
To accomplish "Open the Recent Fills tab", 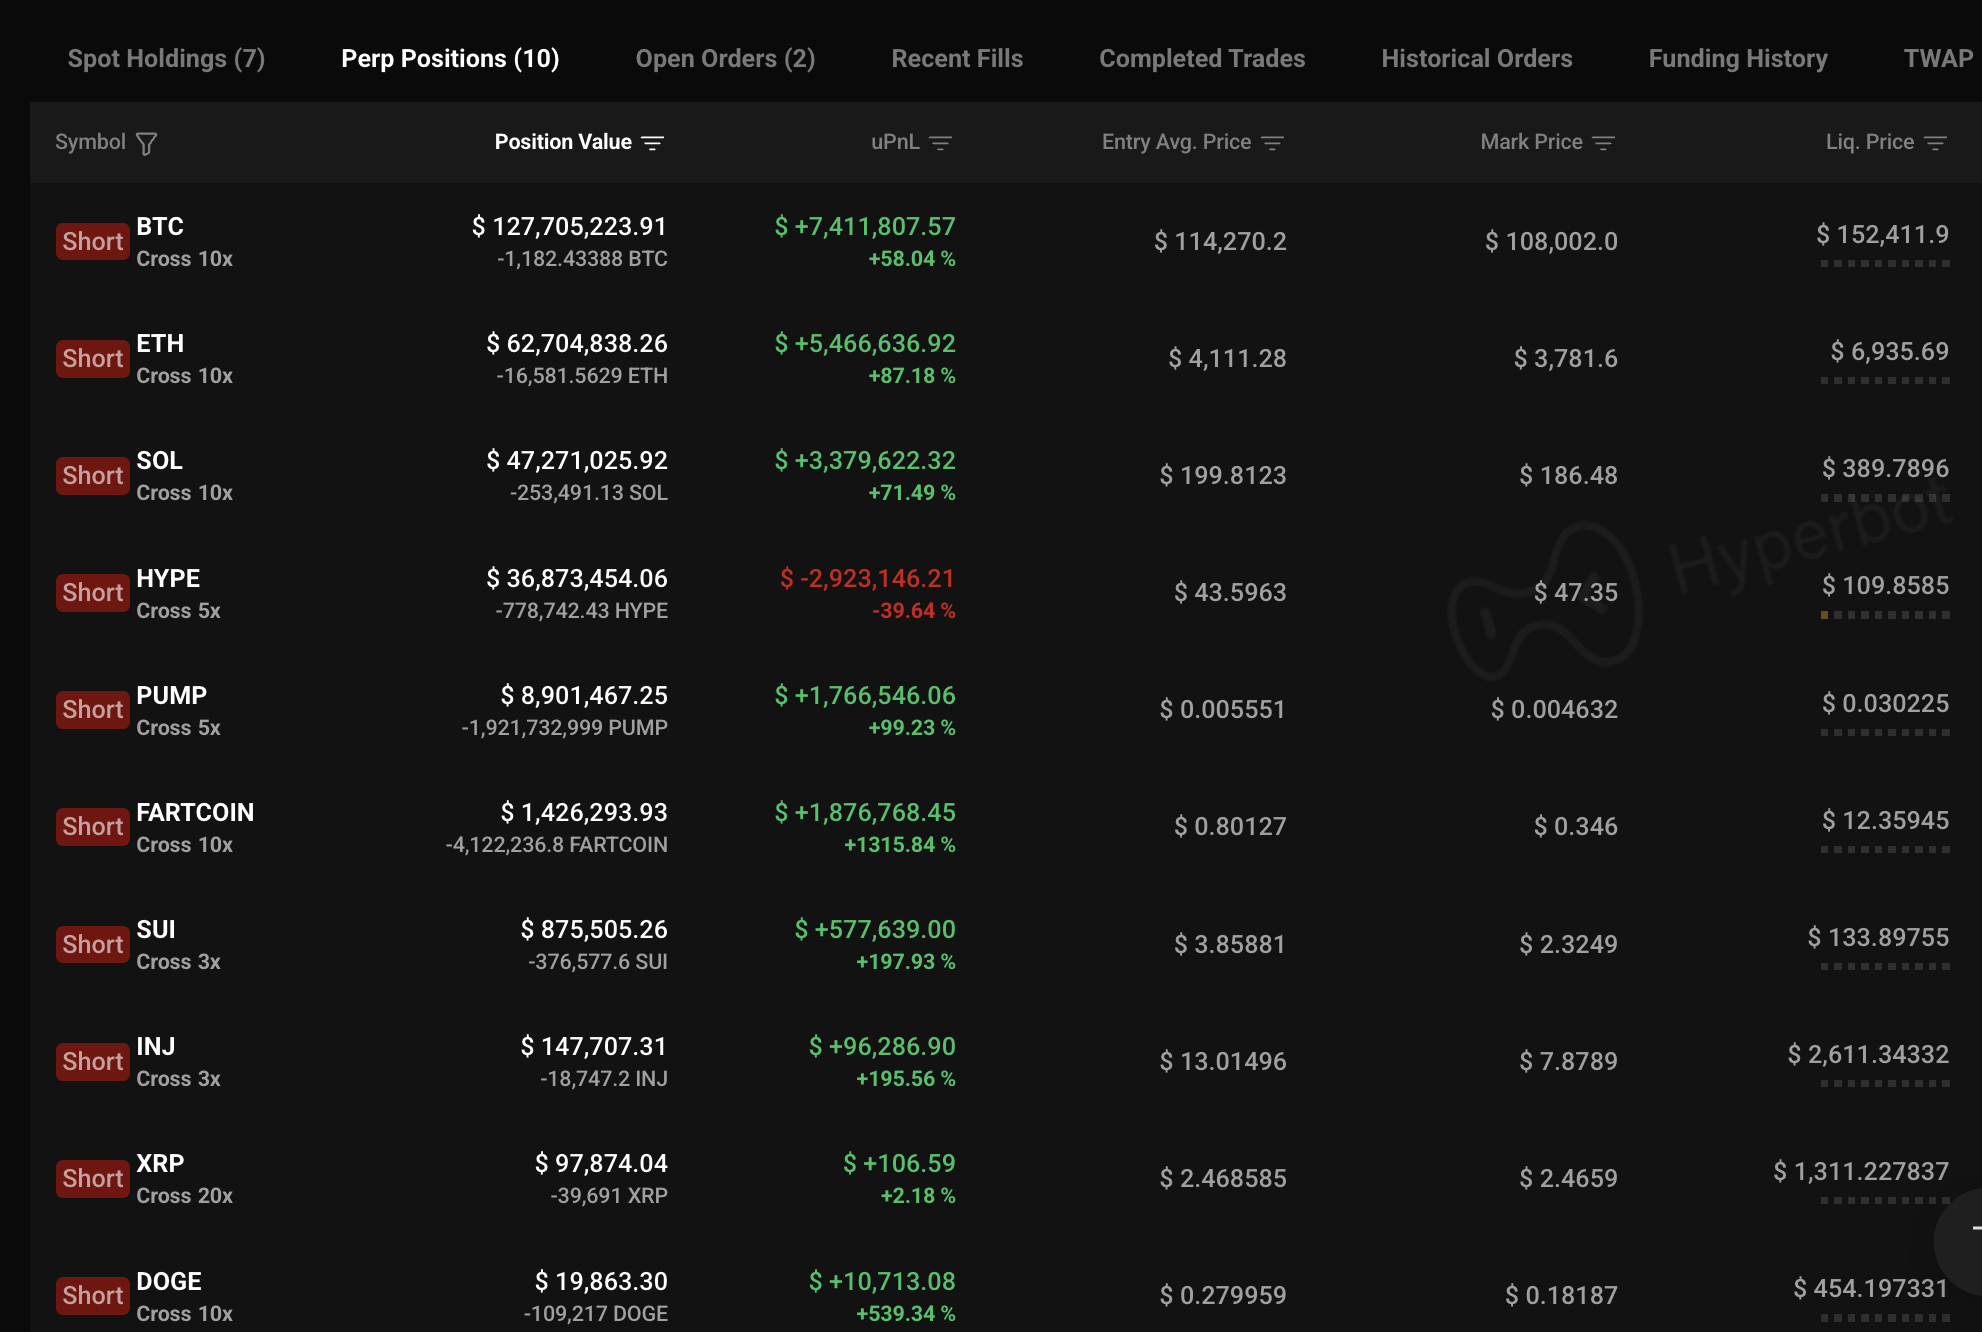I will 957,59.
